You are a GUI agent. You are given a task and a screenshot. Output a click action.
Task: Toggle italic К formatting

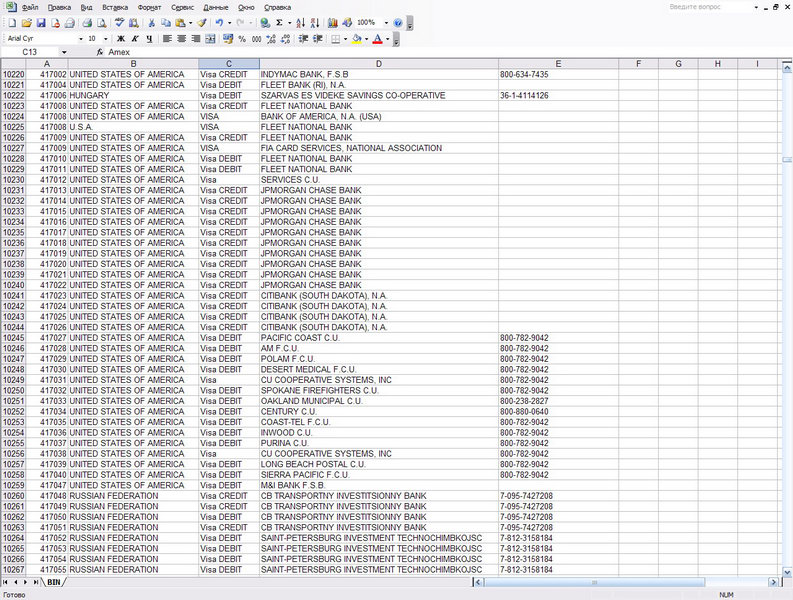tap(135, 39)
